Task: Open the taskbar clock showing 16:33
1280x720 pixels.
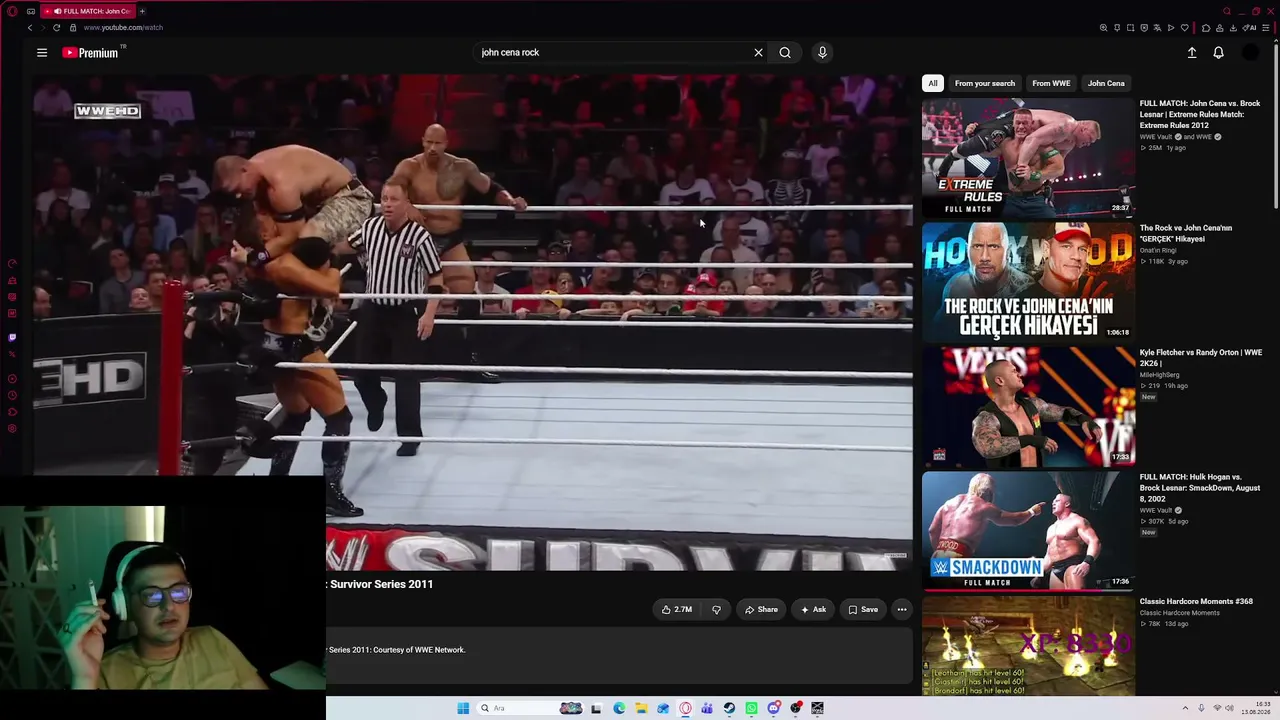Action: [x=1256, y=708]
